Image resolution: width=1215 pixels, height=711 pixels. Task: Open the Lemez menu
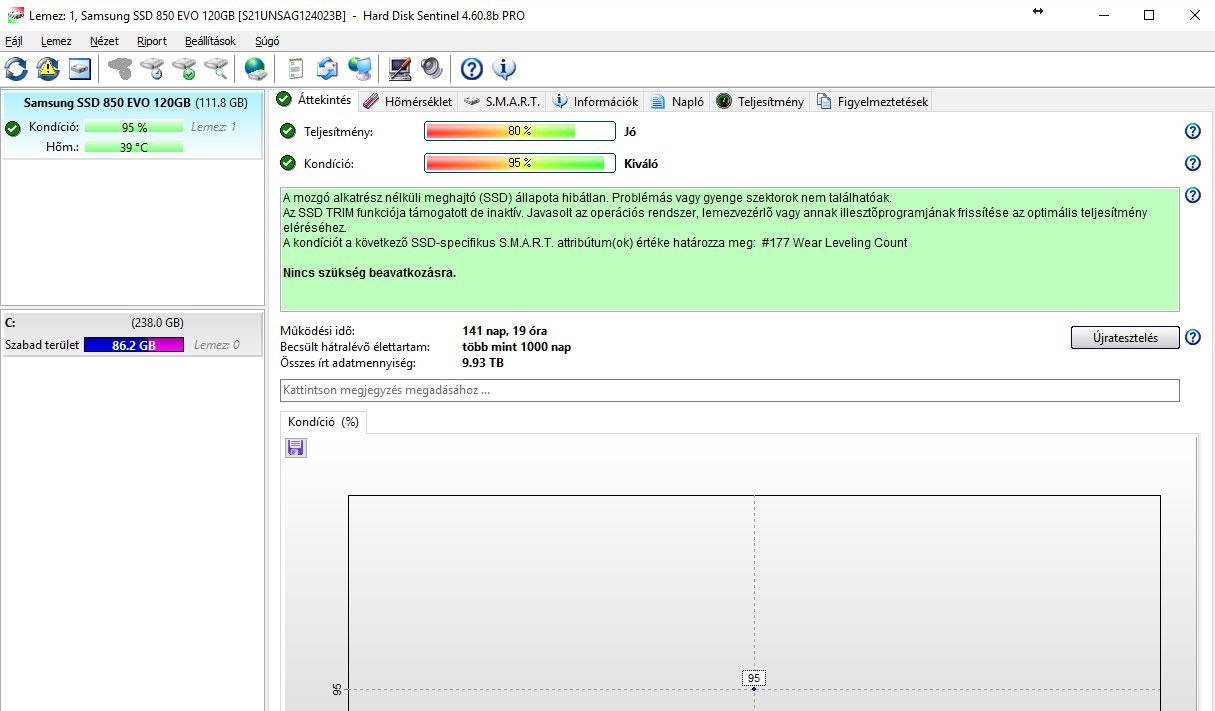coord(56,41)
